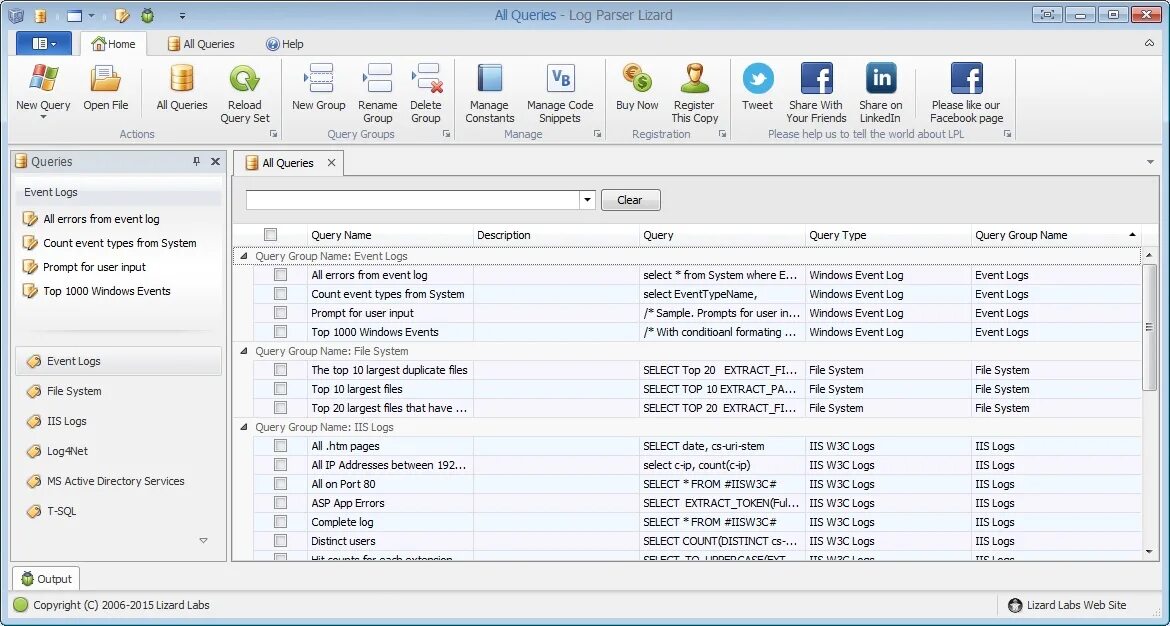Sort by Query Type column header
The width and height of the screenshot is (1170, 626).
(x=888, y=235)
